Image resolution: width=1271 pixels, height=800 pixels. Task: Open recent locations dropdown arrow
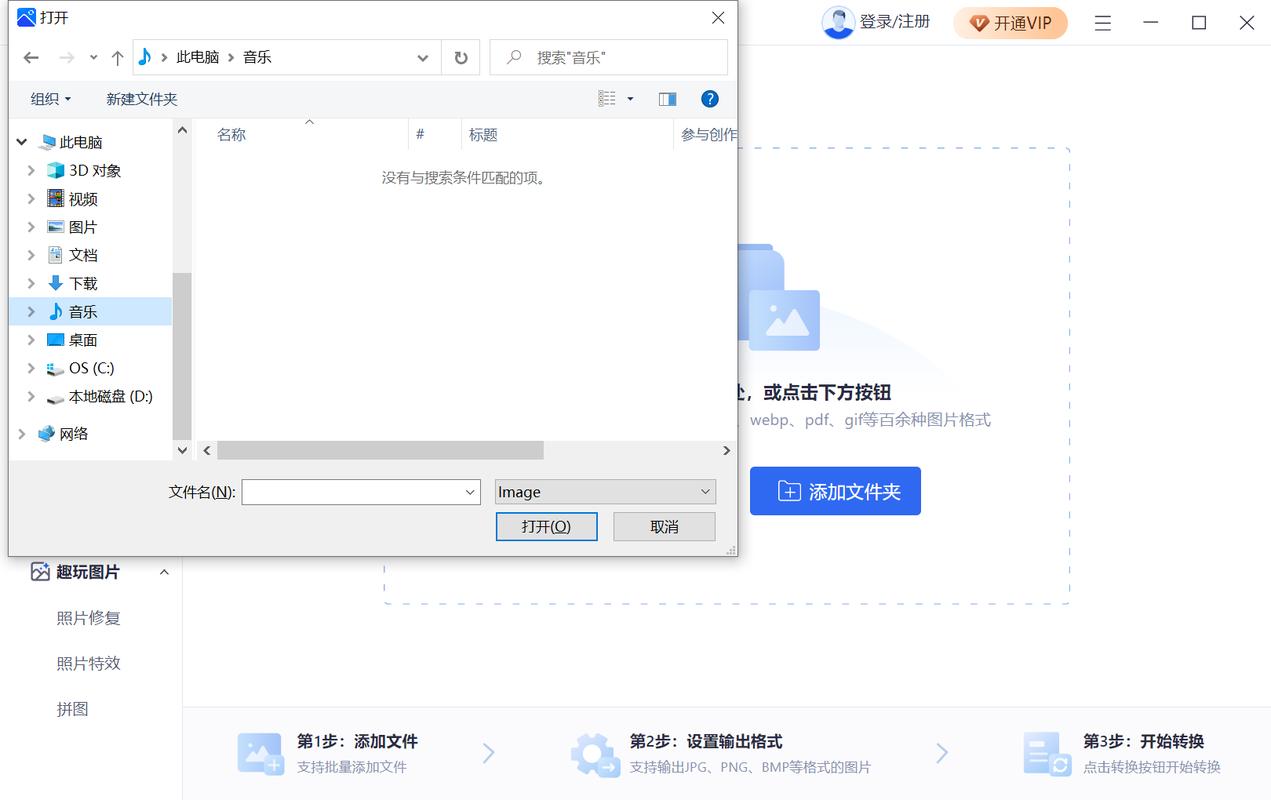(x=93, y=58)
